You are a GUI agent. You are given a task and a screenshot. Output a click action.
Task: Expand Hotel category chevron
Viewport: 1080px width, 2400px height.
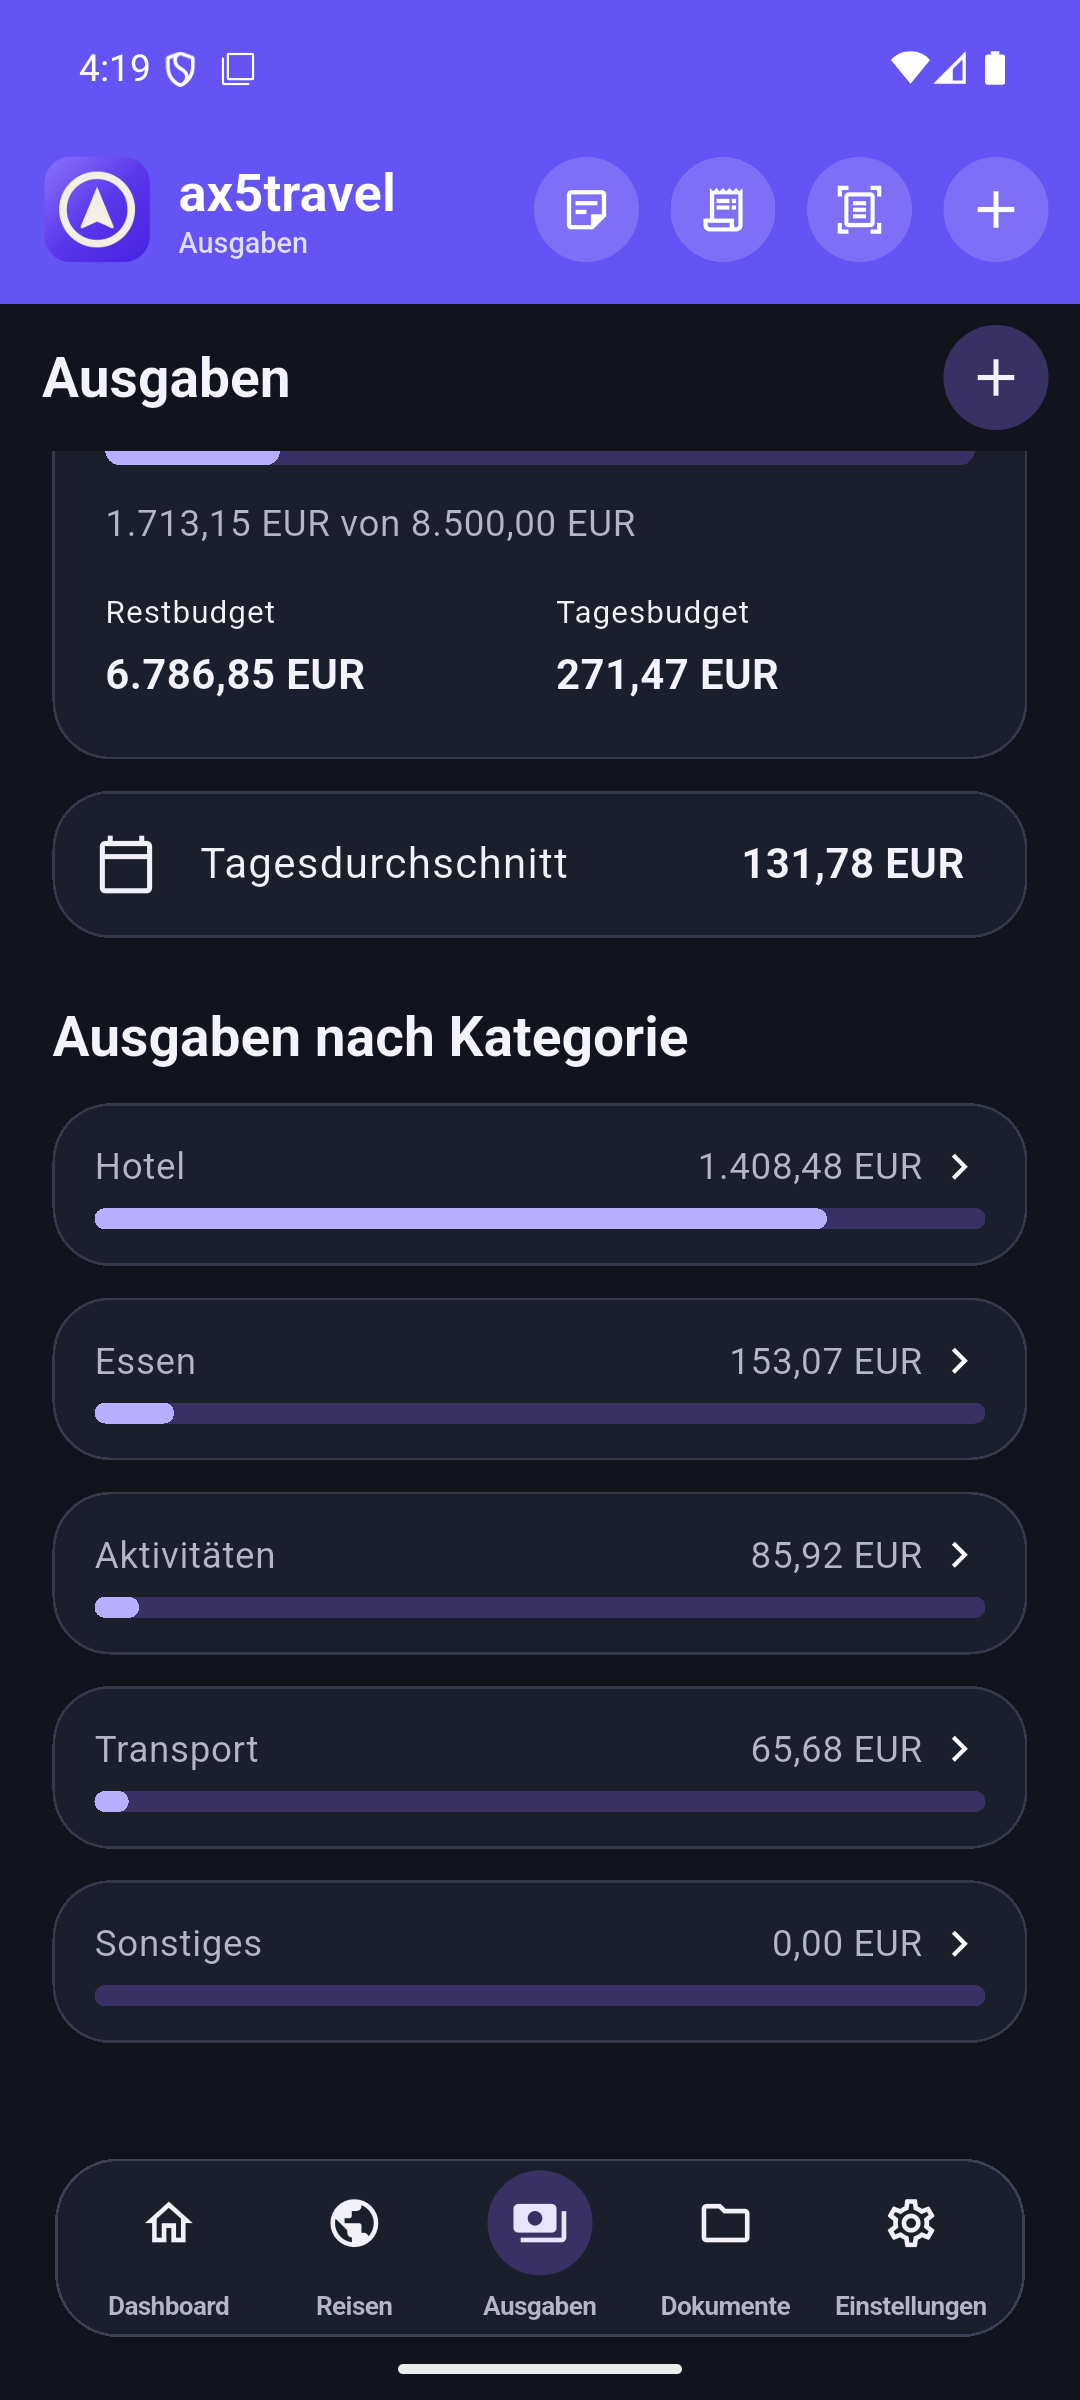[x=960, y=1166]
